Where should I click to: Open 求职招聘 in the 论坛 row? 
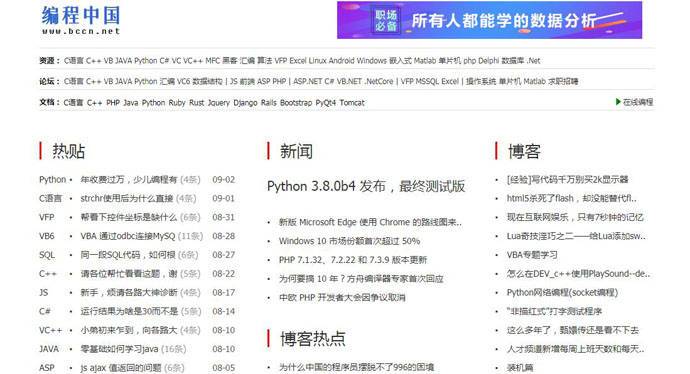point(563,81)
